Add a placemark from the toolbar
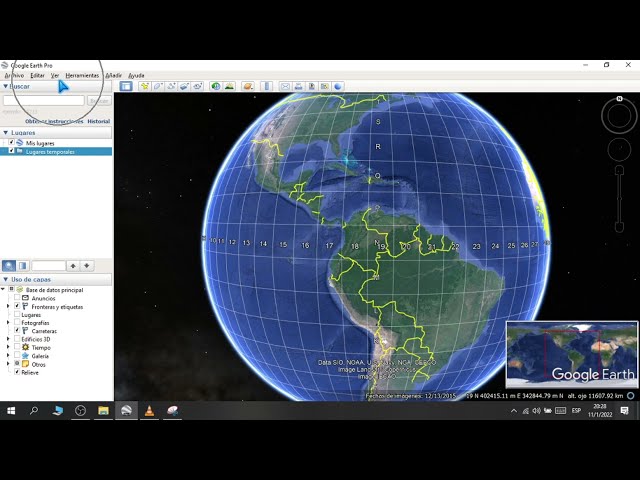 pyautogui.click(x=144, y=86)
